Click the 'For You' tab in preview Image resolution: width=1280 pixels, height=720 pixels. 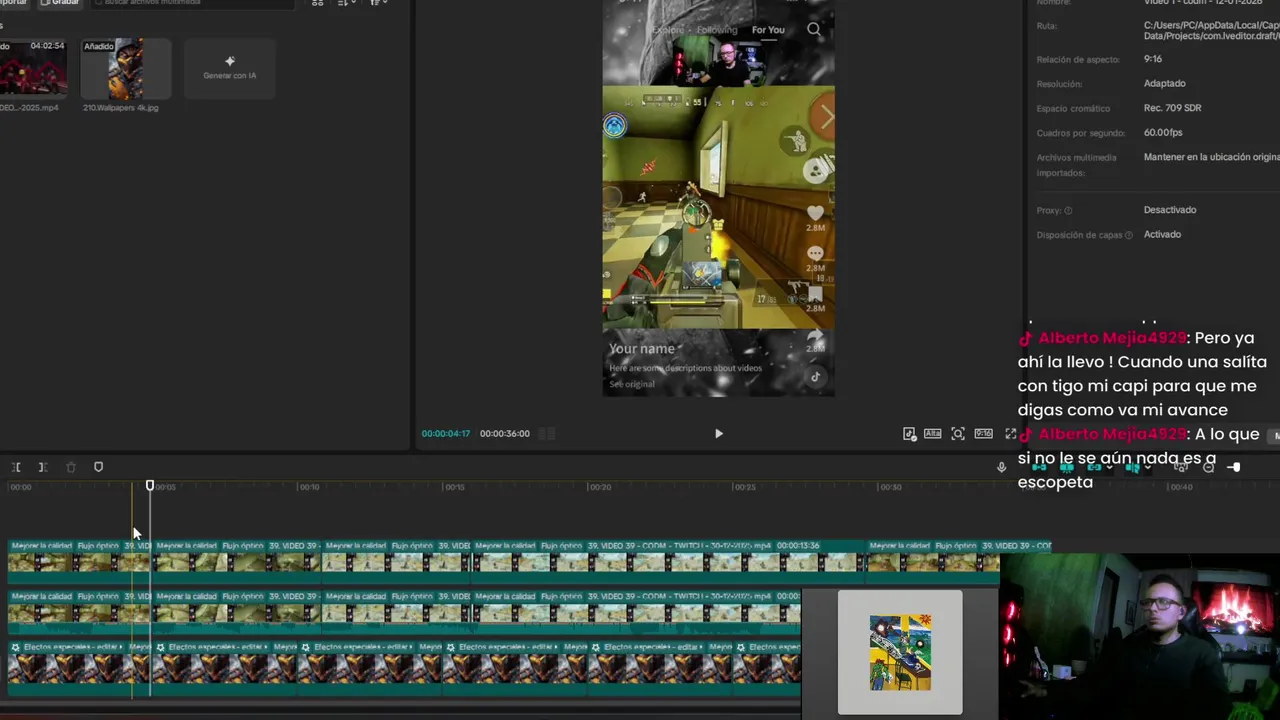click(768, 30)
